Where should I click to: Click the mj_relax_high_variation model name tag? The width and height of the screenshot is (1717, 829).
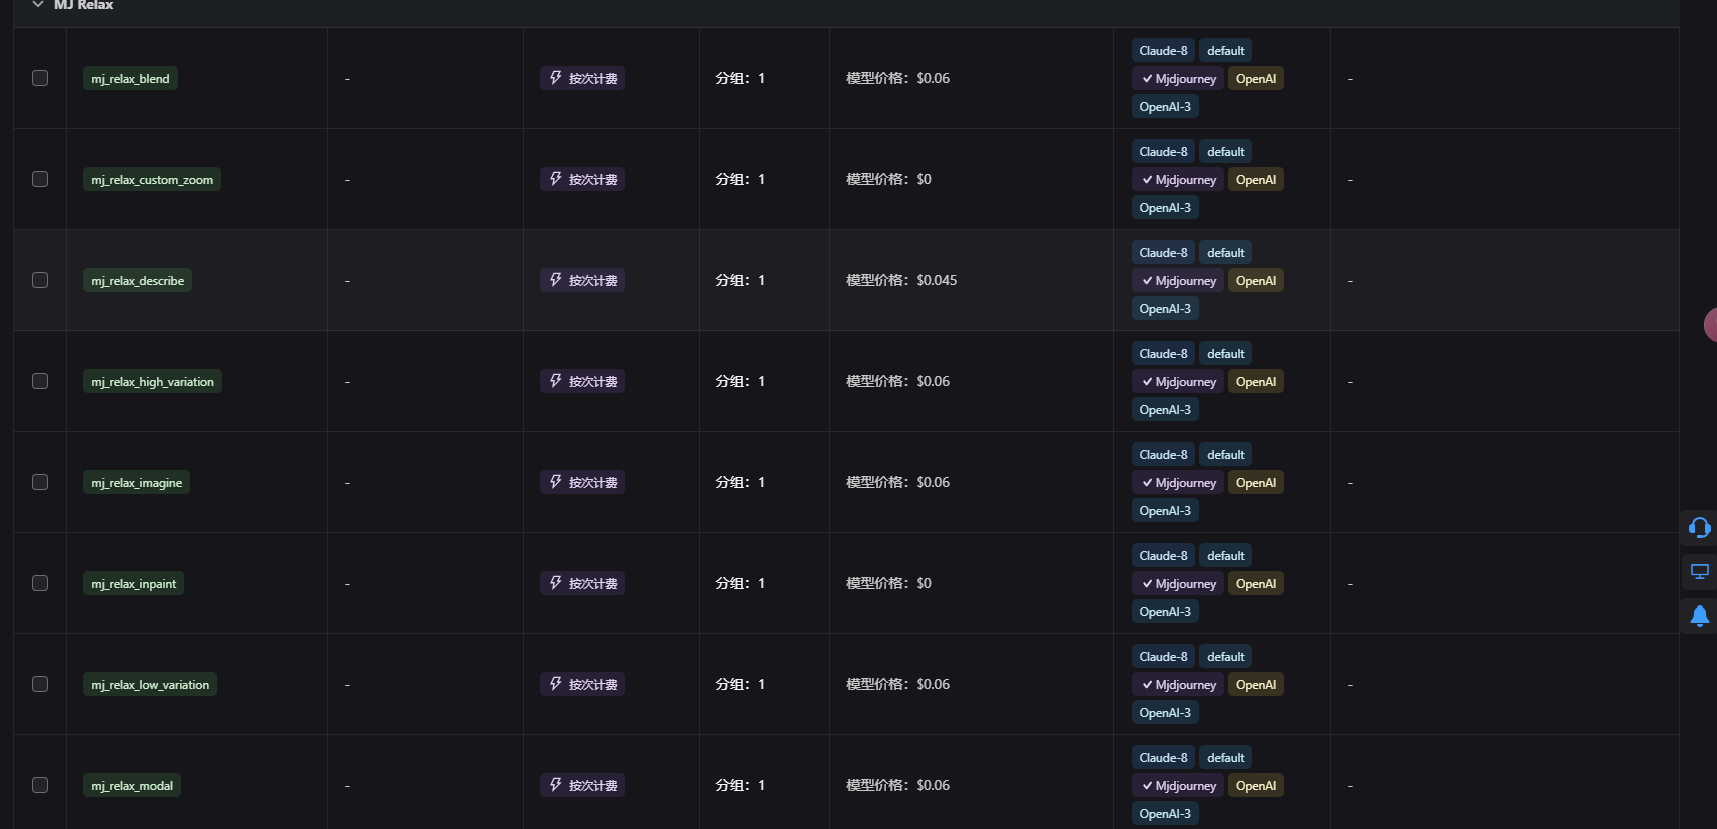tap(152, 382)
